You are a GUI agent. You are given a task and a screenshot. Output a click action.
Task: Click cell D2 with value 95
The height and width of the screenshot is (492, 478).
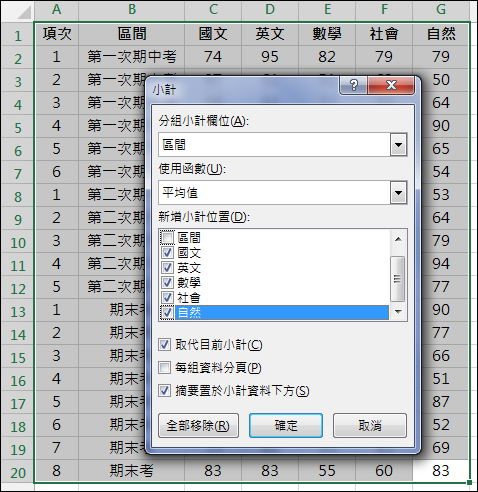[270, 57]
